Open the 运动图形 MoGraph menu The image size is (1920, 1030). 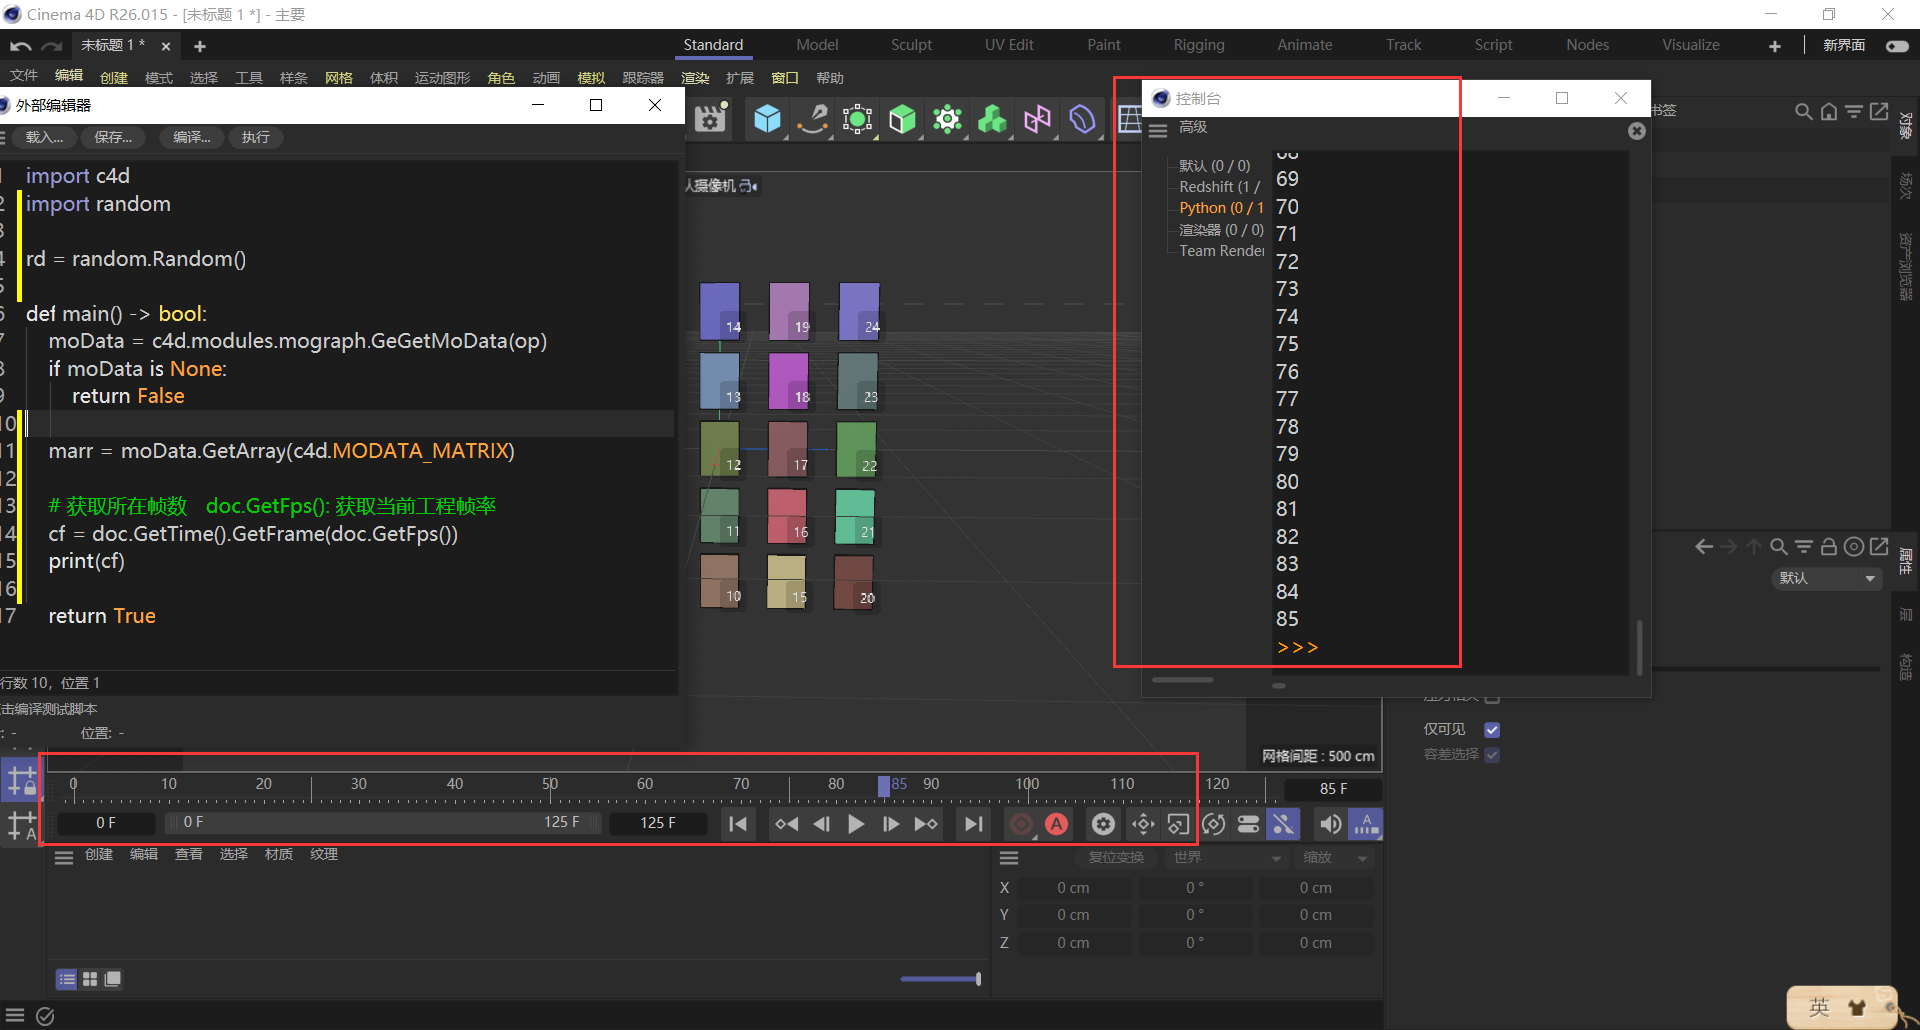pyautogui.click(x=442, y=77)
